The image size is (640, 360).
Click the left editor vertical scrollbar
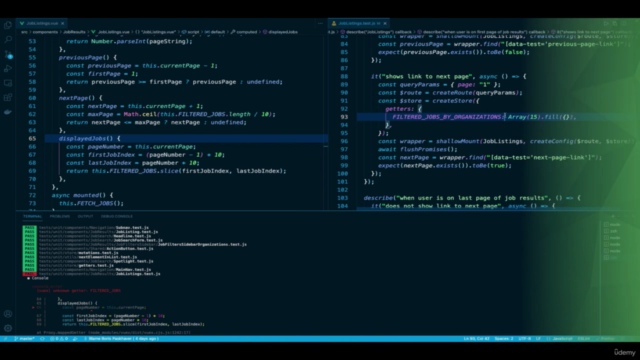click(x=326, y=122)
